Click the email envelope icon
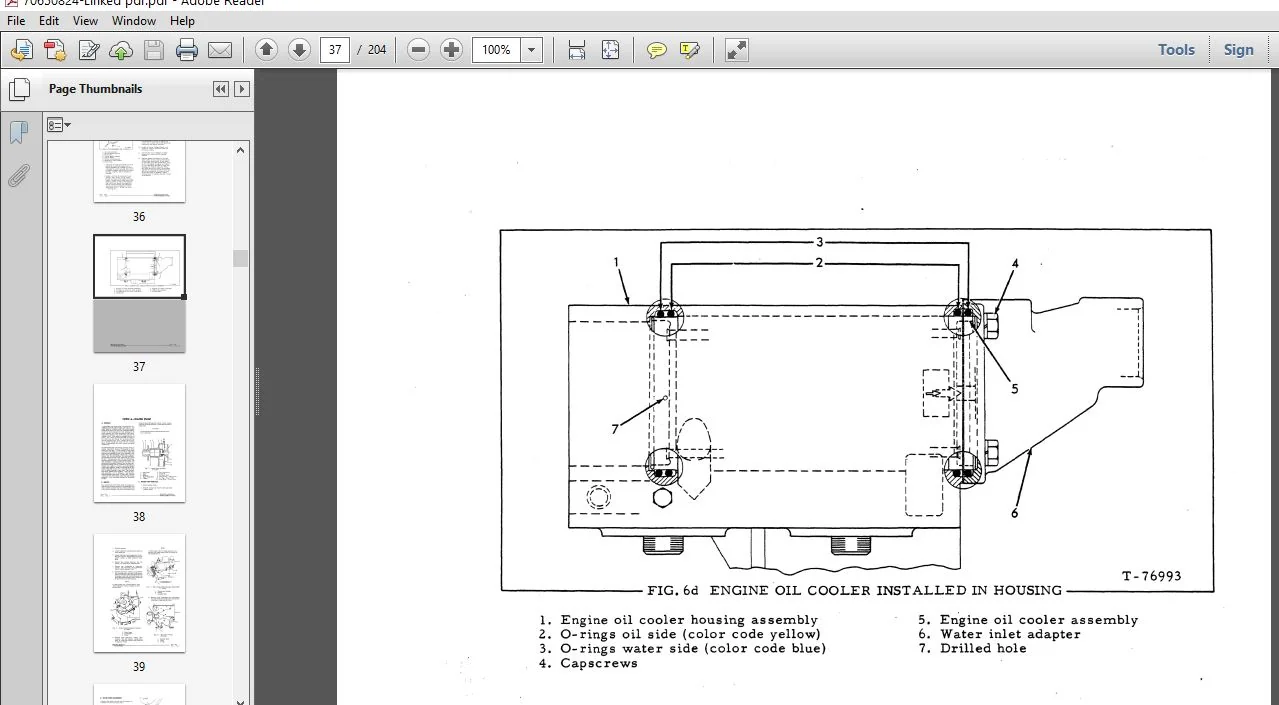Screen dimensions: 1279x705 [x=220, y=50]
